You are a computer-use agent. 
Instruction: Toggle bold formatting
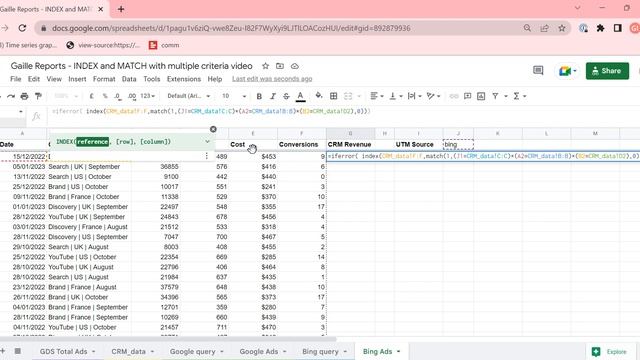coord(259,96)
